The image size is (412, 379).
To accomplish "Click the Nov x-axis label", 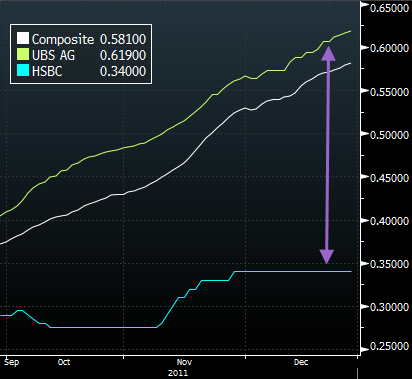I will pos(184,362).
